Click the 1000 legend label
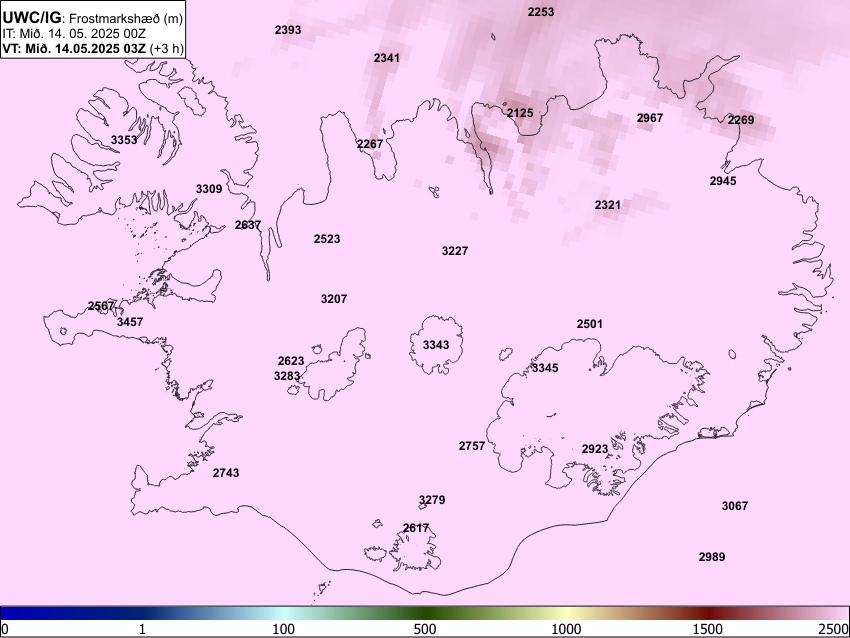This screenshot has height=638, width=850. coord(566,629)
